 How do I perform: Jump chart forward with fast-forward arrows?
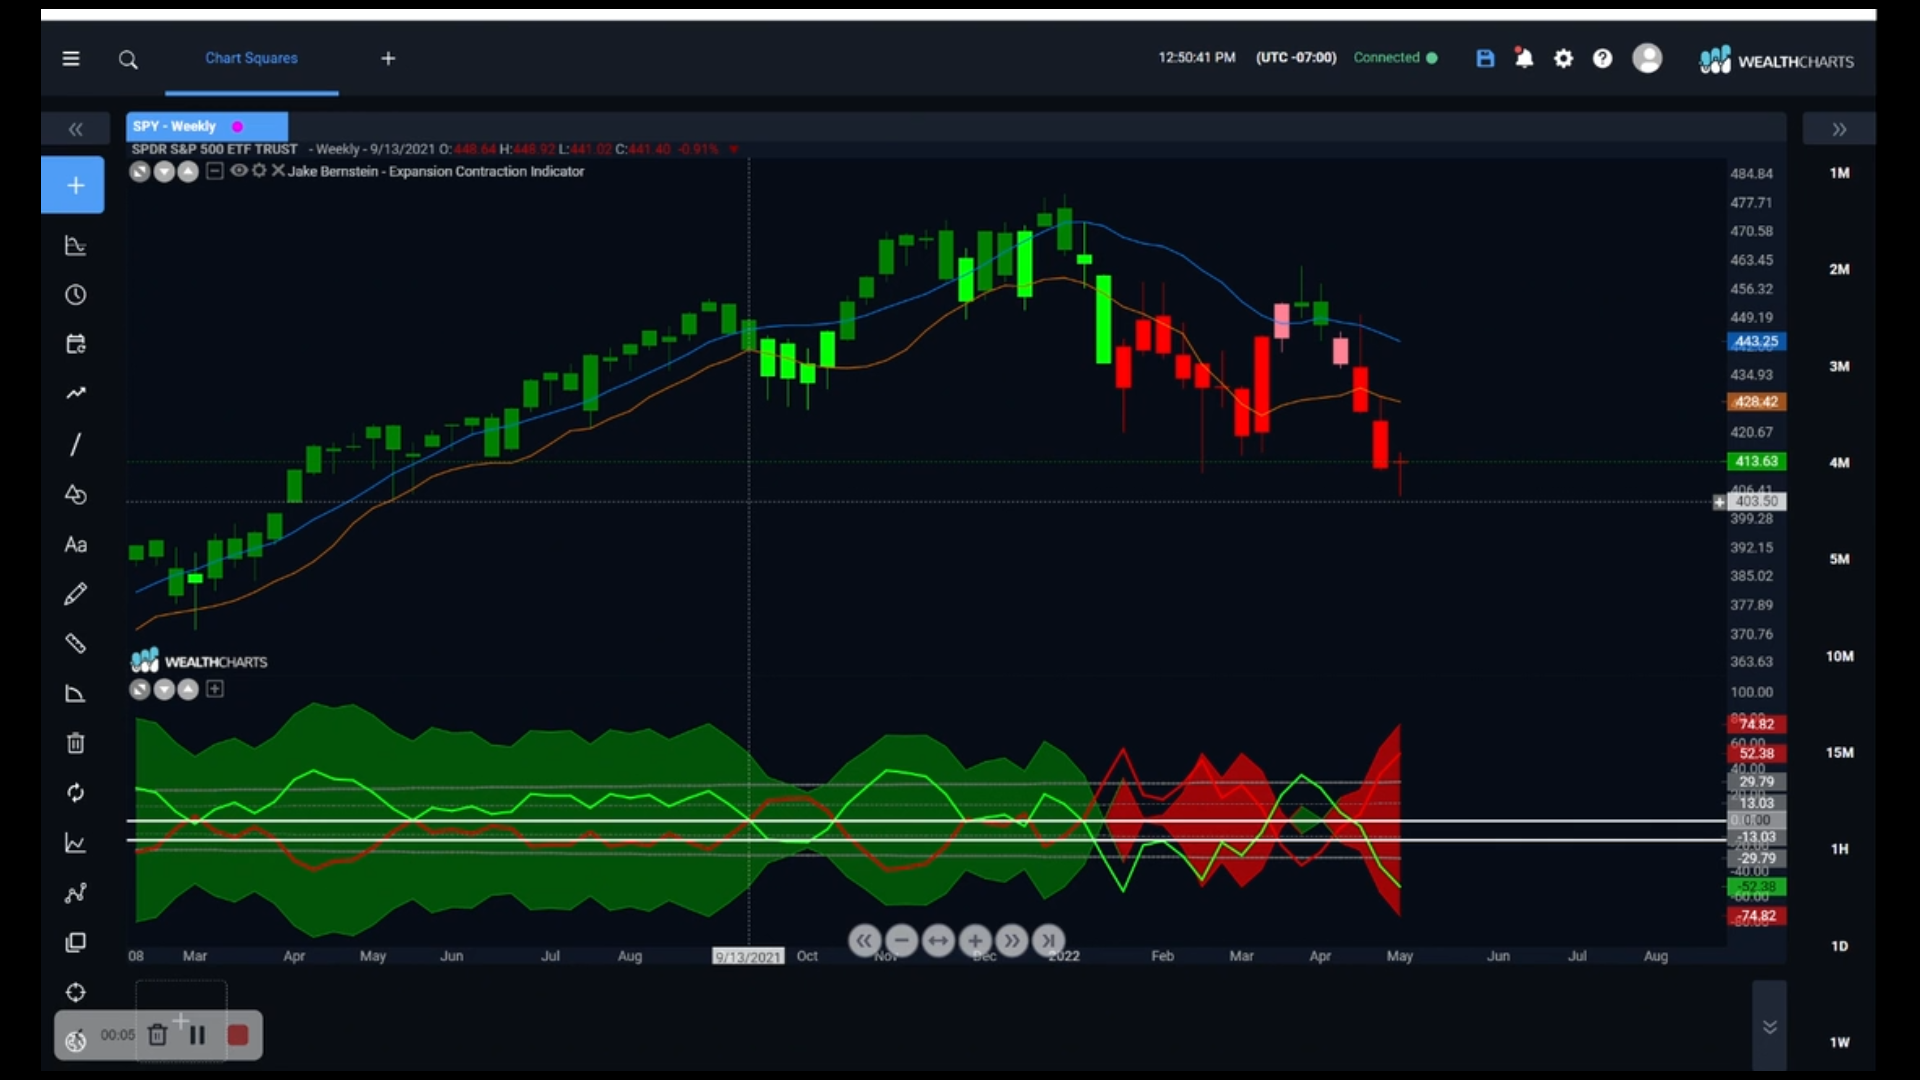1012,941
